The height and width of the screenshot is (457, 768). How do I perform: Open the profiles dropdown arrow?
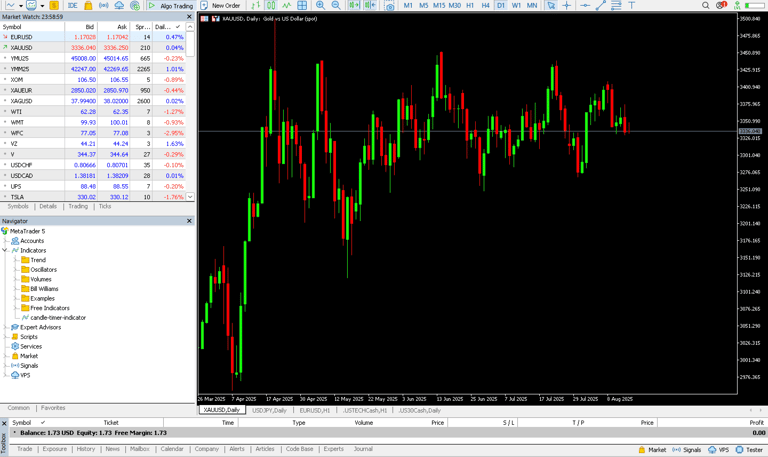coord(42,6)
